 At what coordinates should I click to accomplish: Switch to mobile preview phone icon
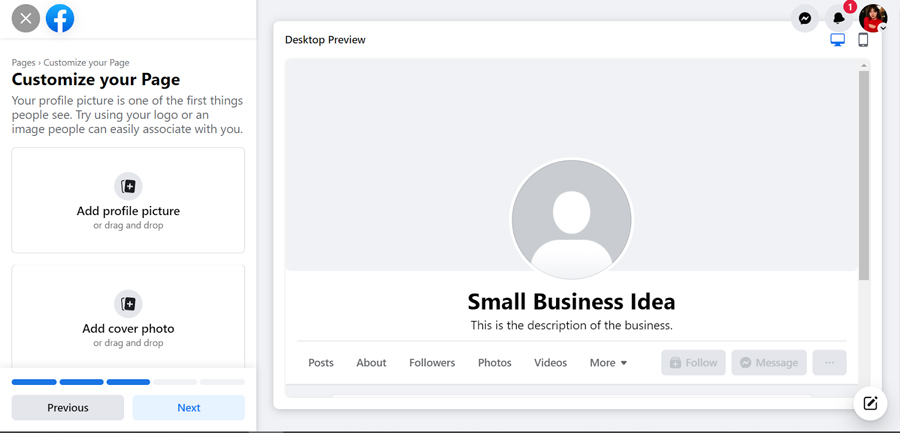click(863, 40)
